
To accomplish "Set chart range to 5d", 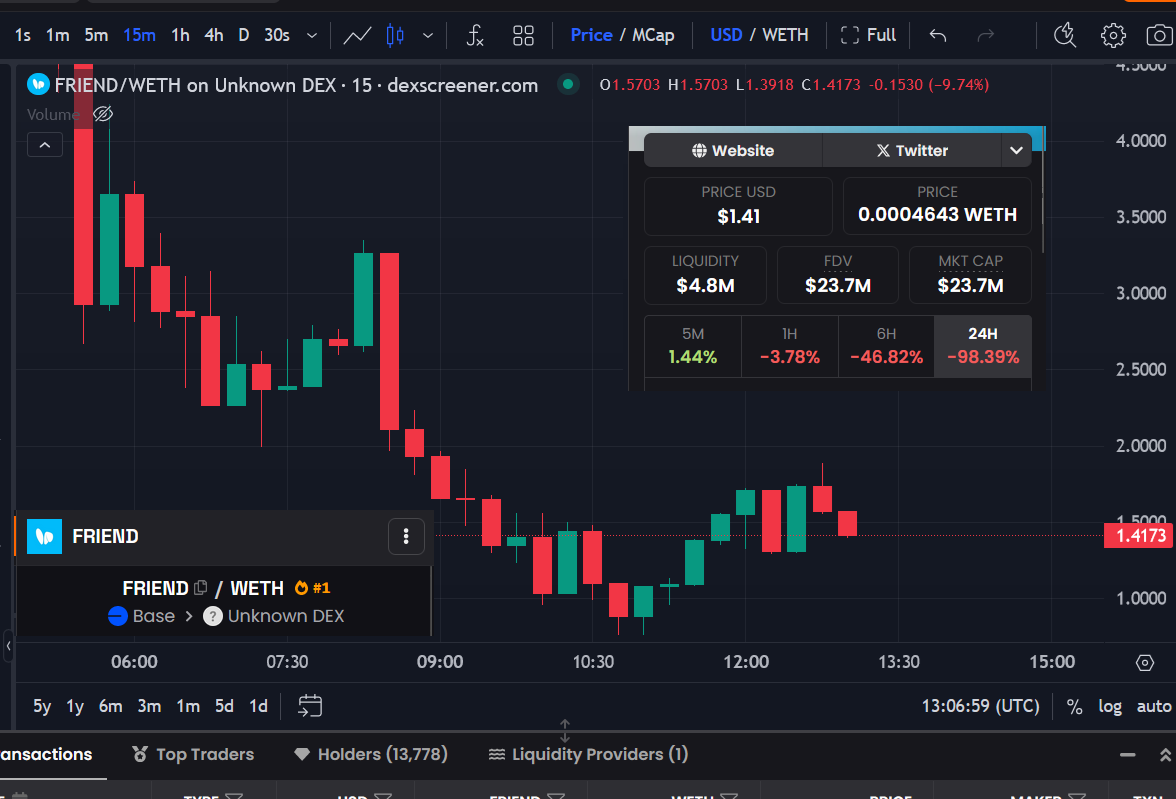I will (x=224, y=706).
